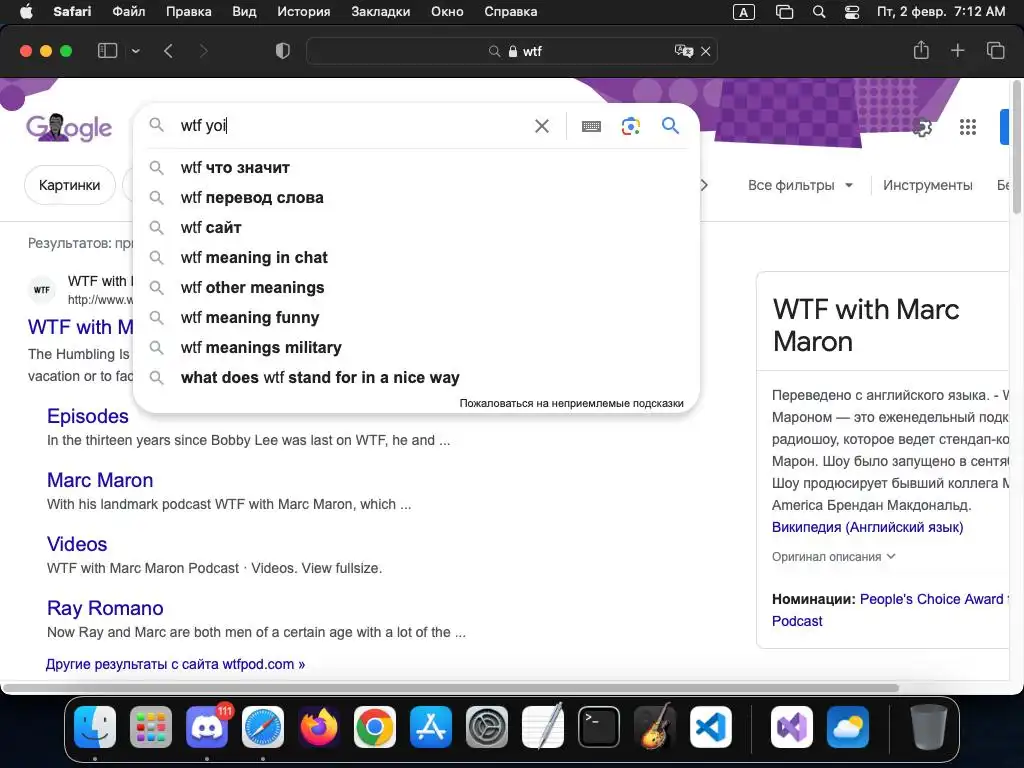Click the Google search text field

[x=353, y=125]
